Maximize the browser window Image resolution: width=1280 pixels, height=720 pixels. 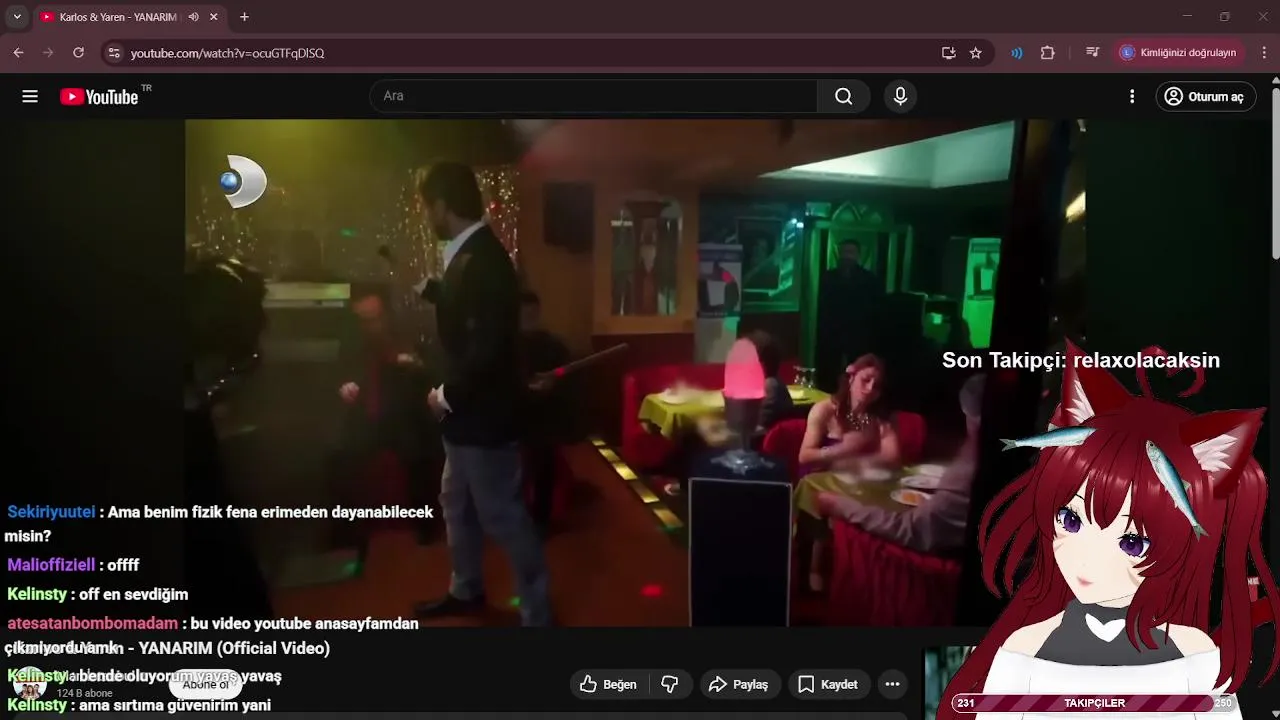[1225, 16]
